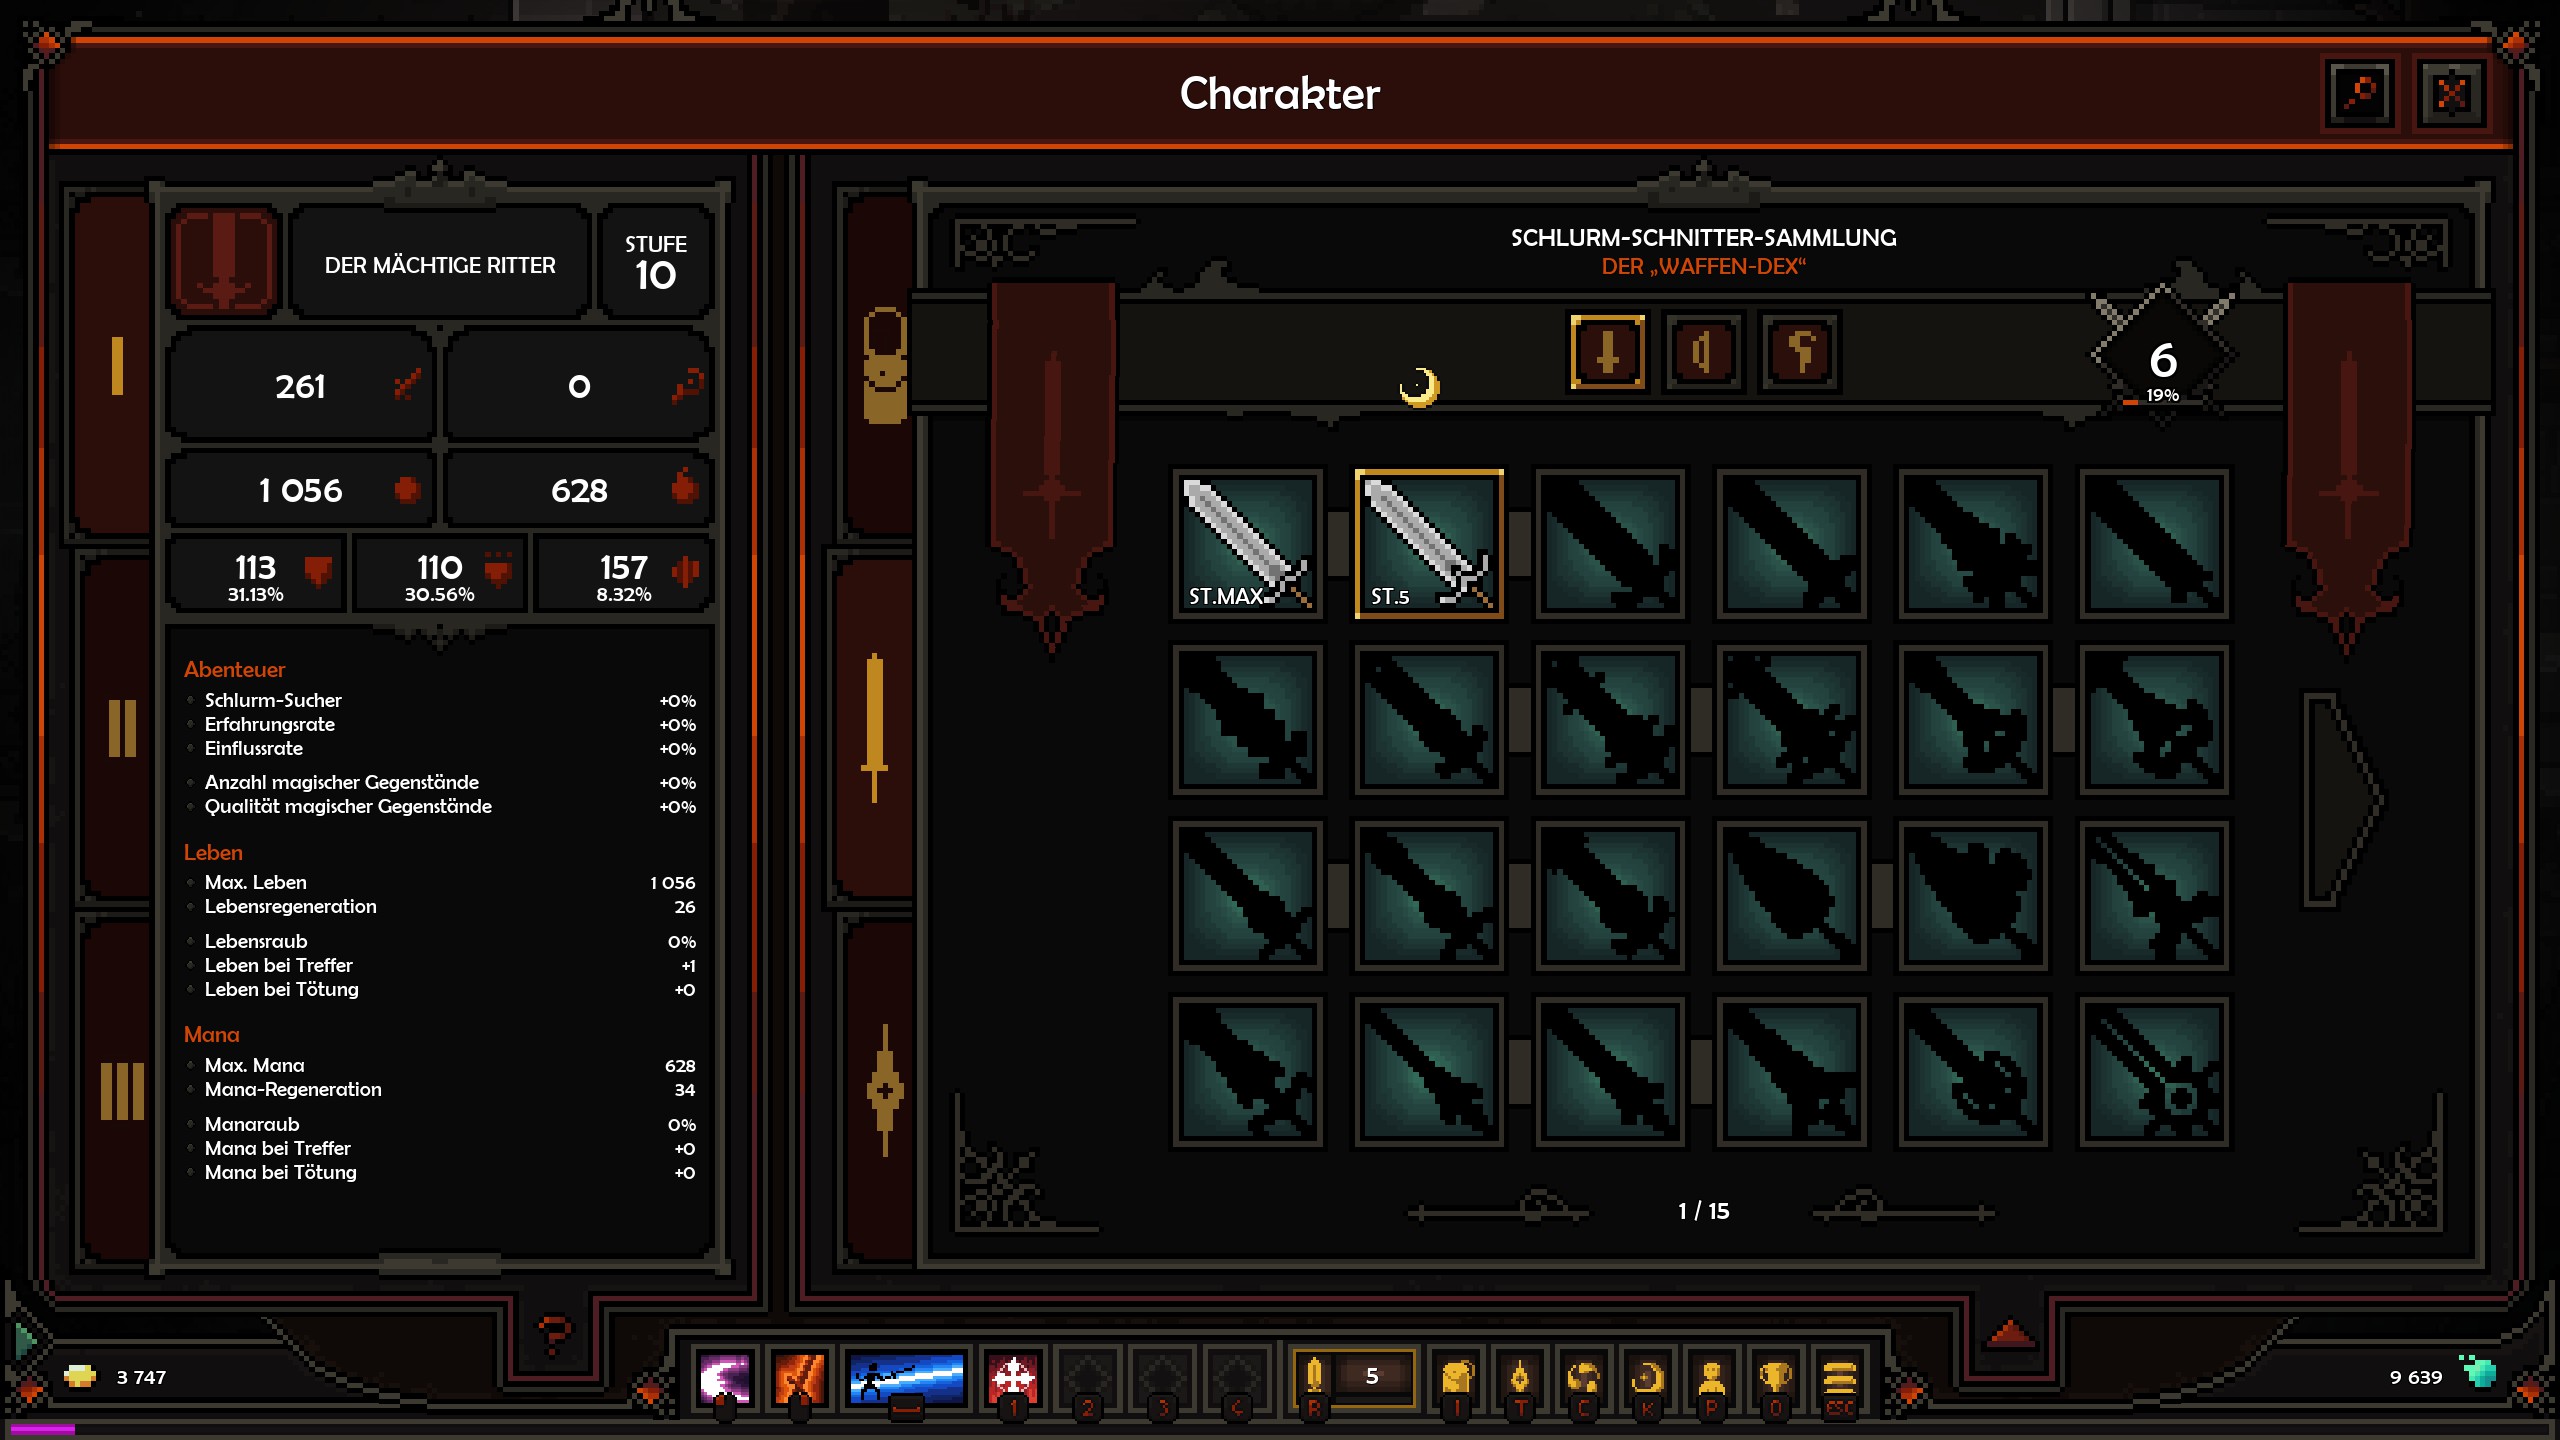Open the backpack tab in side panel
This screenshot has height=1440, width=2560.
pyautogui.click(x=884, y=366)
